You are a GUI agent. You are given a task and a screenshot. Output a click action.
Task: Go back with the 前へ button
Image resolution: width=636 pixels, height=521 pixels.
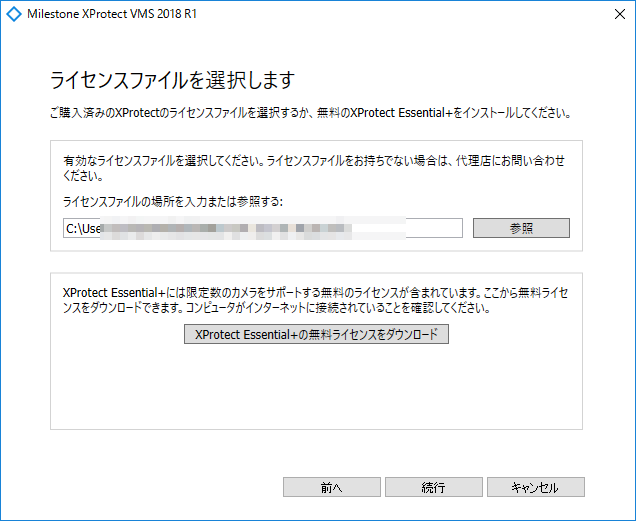(x=332, y=487)
